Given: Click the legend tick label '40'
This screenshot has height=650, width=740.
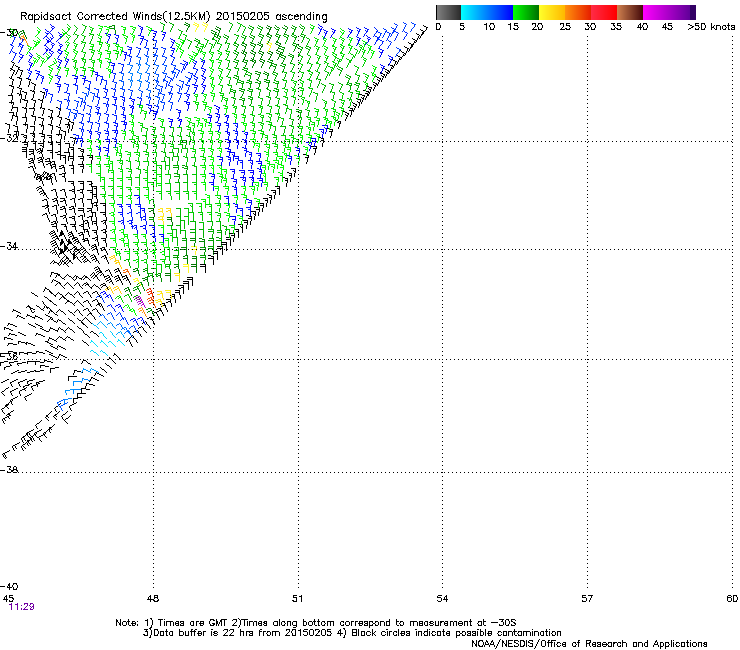Looking at the screenshot, I should [642, 27].
